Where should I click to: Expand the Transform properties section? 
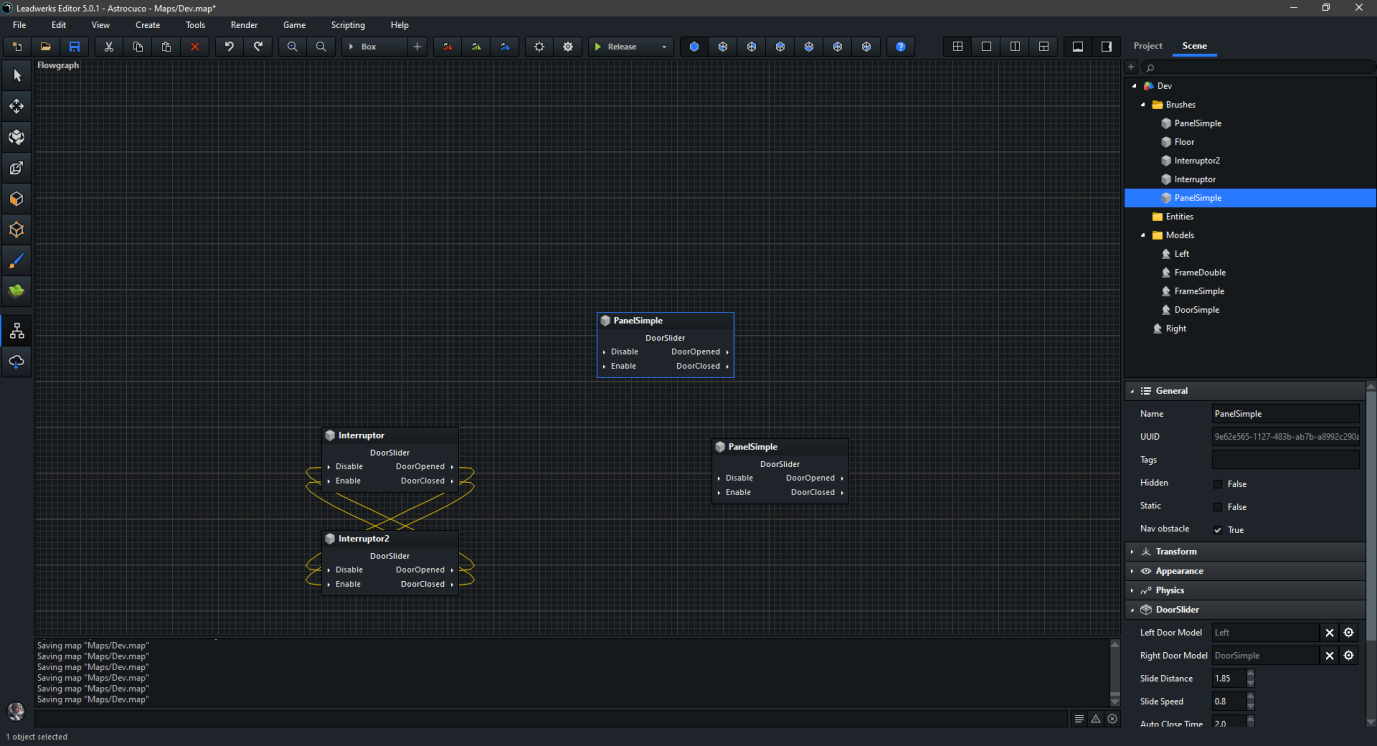click(x=1176, y=552)
